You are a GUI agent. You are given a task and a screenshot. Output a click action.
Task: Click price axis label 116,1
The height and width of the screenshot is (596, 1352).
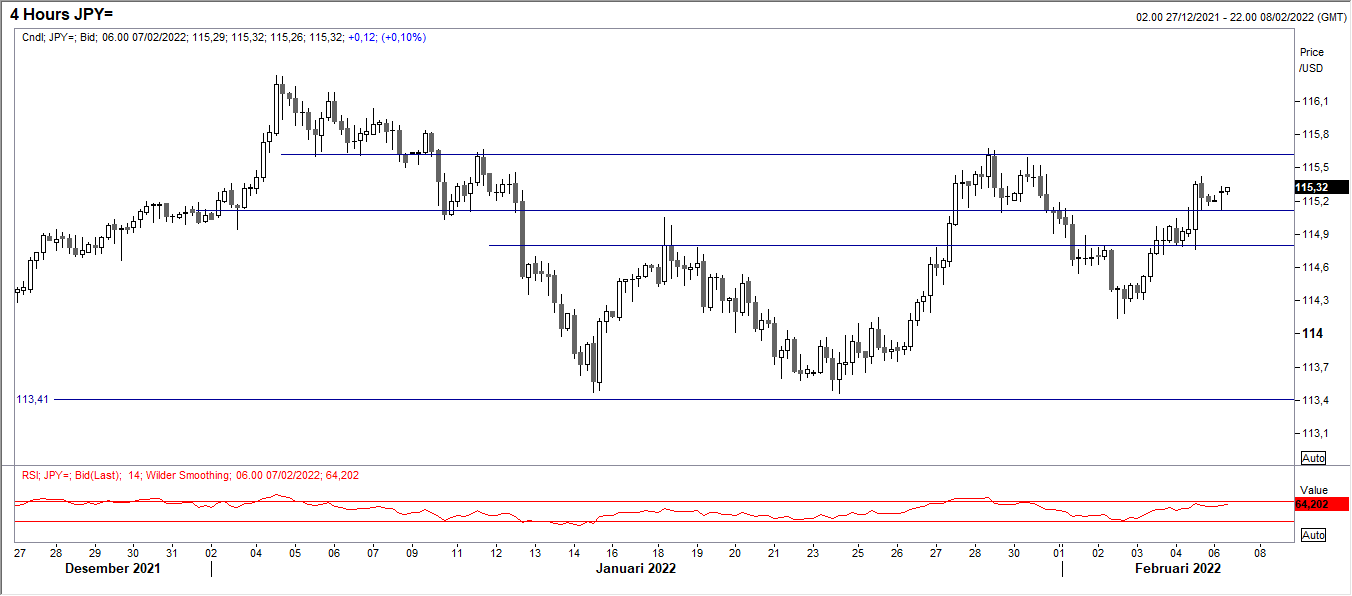[x=1314, y=101]
